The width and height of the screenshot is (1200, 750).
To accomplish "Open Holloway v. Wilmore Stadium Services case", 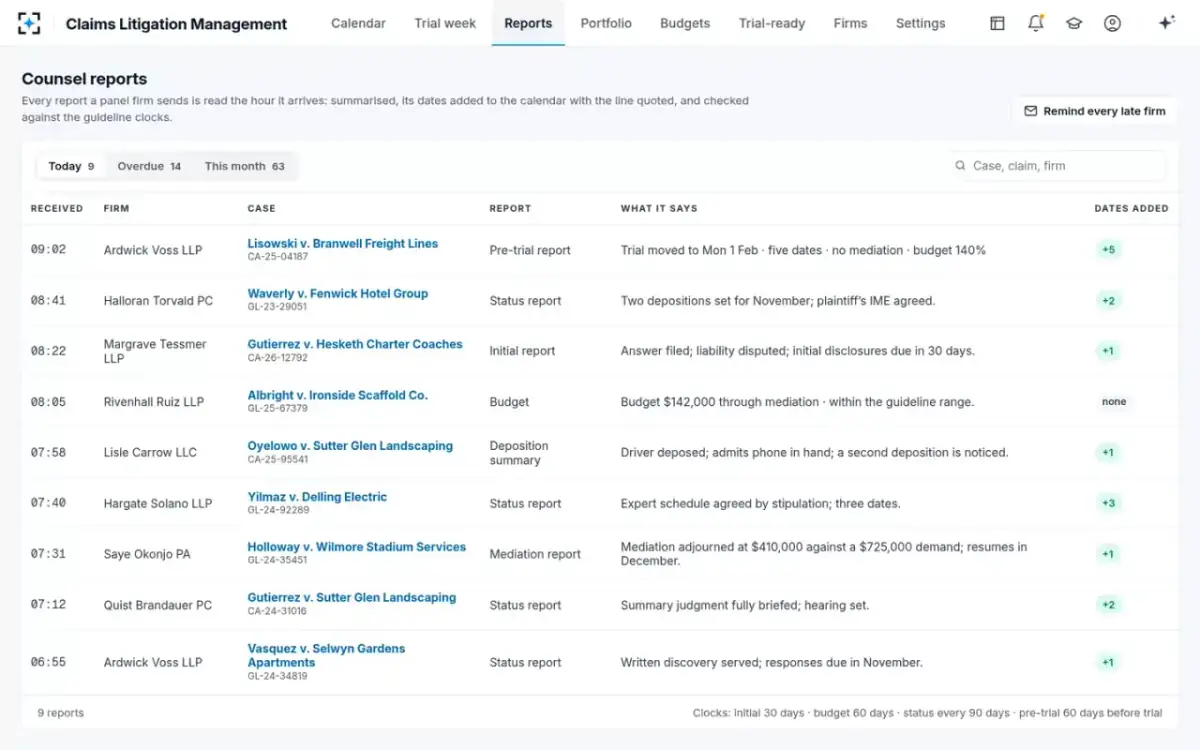I will click(357, 547).
